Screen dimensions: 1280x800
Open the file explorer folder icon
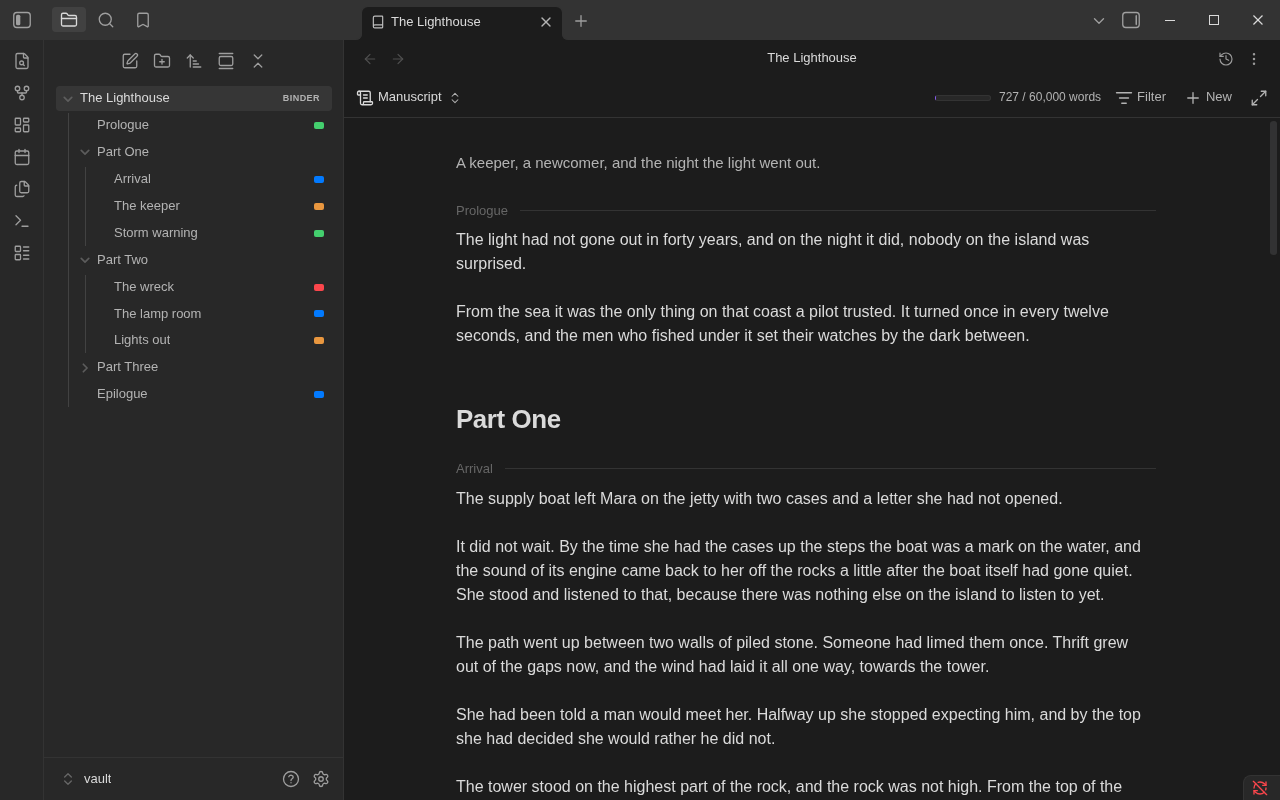click(69, 20)
